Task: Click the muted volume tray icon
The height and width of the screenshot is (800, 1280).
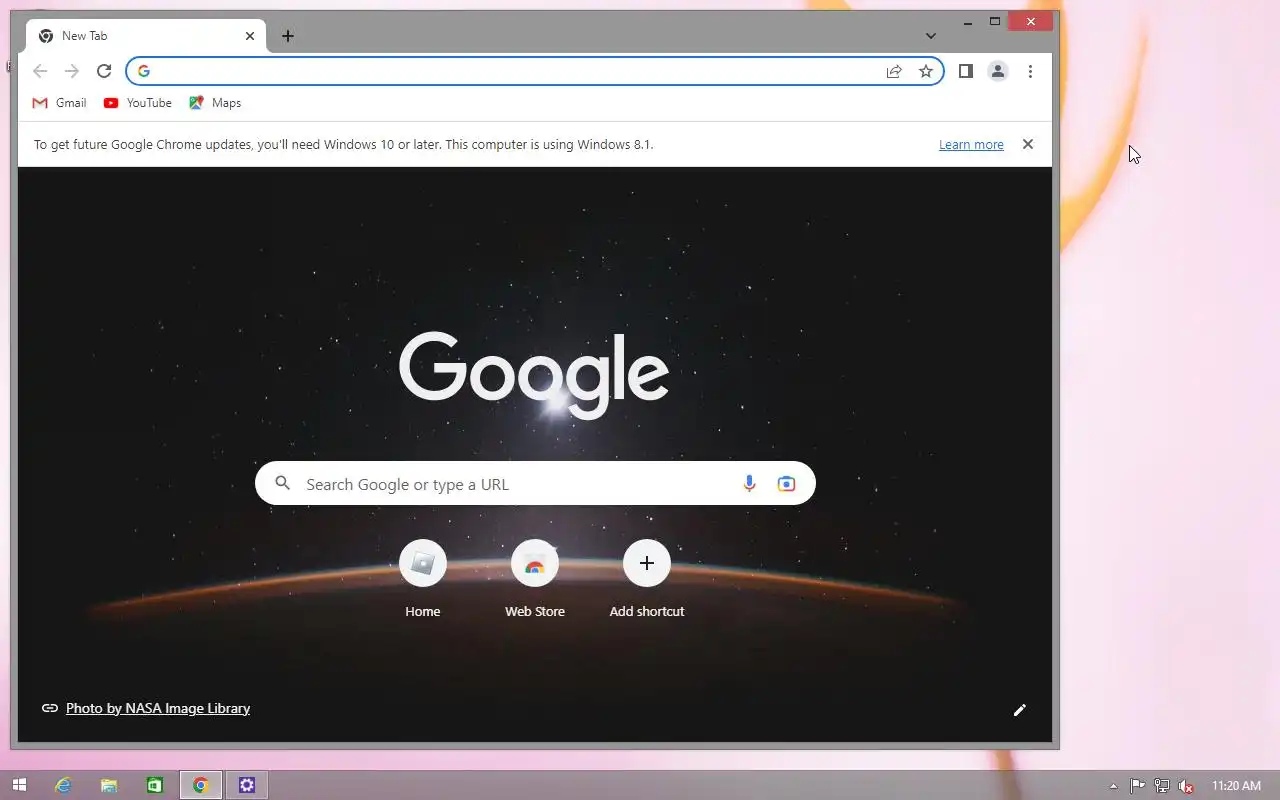Action: point(1186,786)
